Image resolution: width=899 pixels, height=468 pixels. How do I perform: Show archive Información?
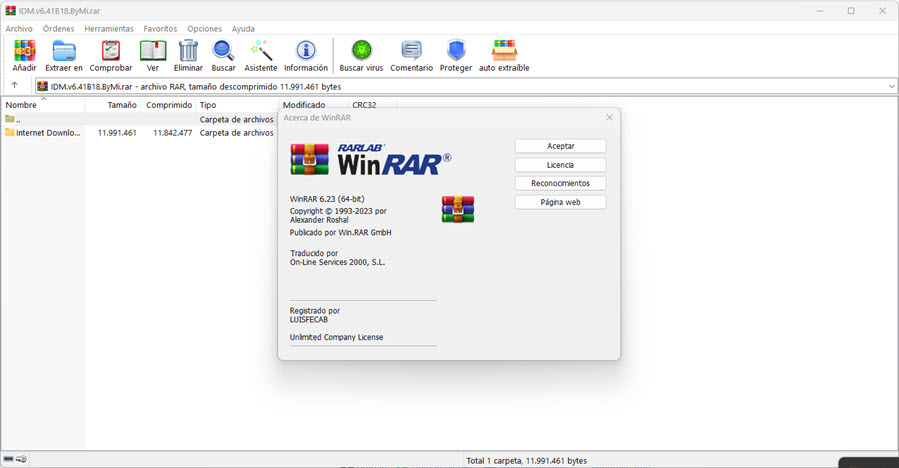pyautogui.click(x=306, y=56)
